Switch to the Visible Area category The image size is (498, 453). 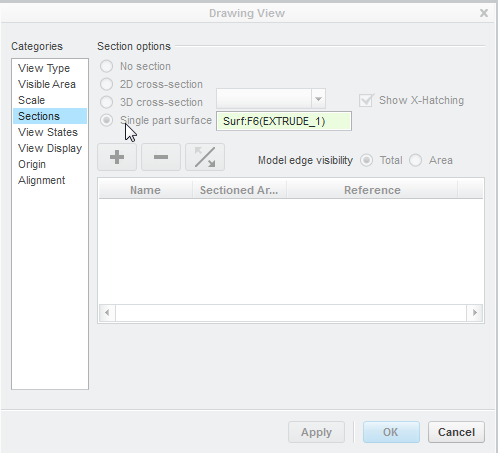[x=47, y=84]
